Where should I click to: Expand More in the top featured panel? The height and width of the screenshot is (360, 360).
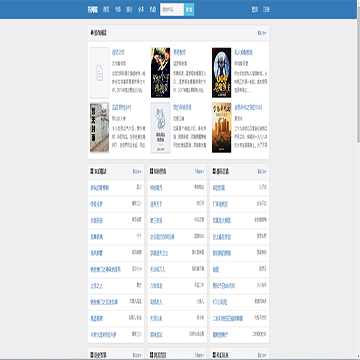coord(262,33)
